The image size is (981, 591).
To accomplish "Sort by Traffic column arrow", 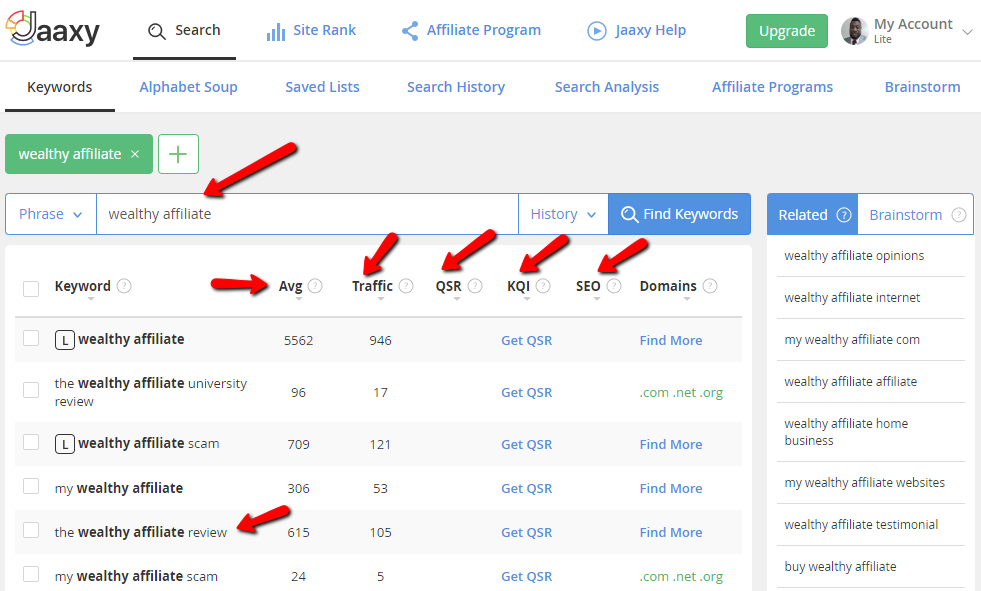I will click(x=380, y=300).
